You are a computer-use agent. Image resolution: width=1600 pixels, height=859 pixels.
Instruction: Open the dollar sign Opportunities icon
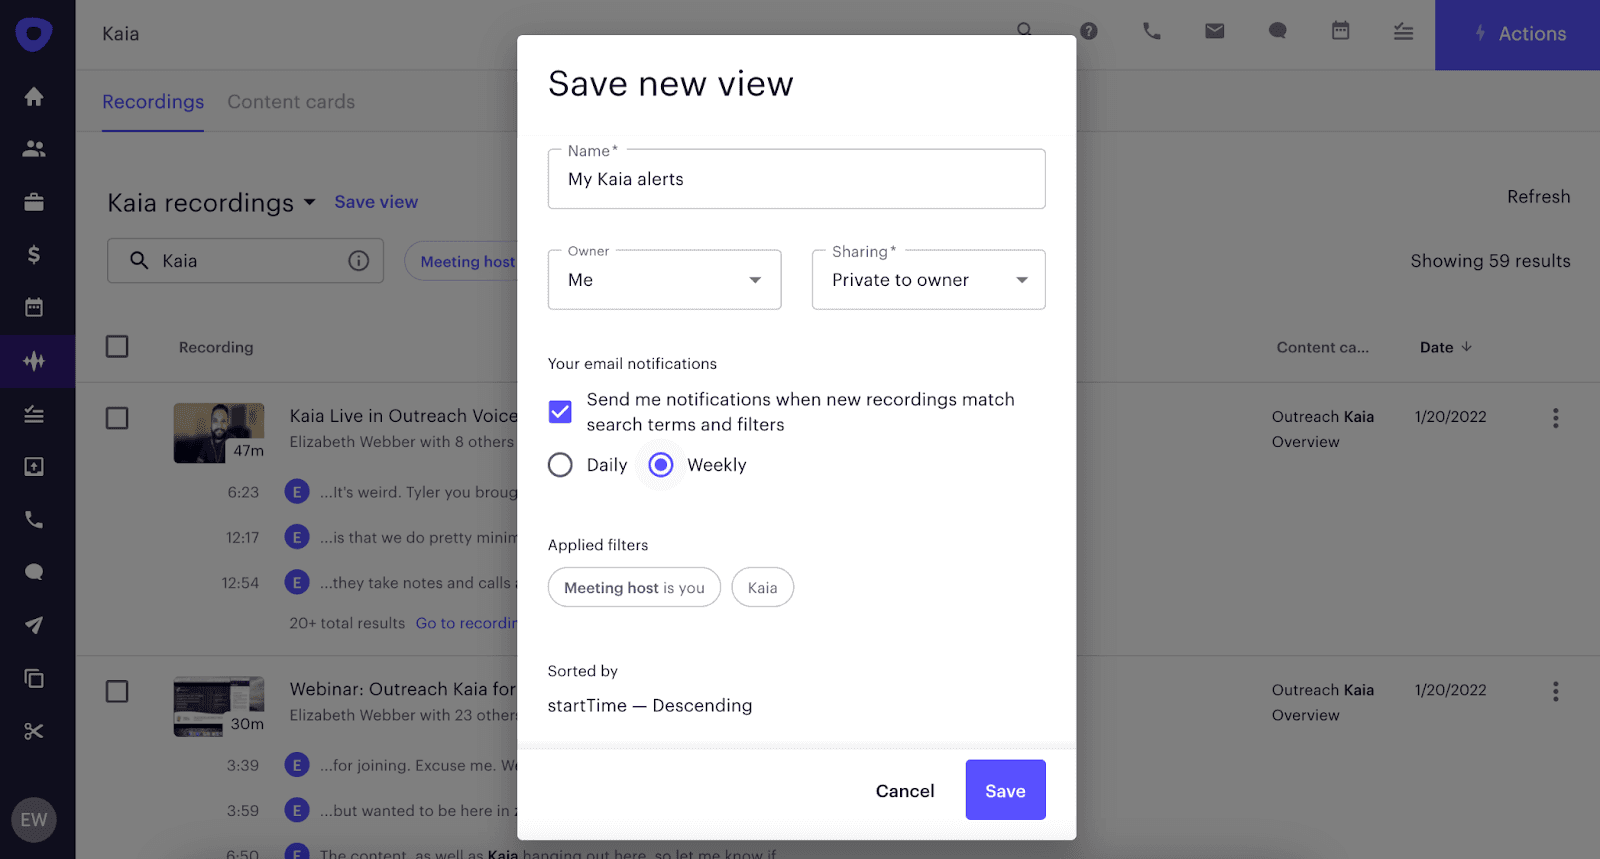(34, 255)
